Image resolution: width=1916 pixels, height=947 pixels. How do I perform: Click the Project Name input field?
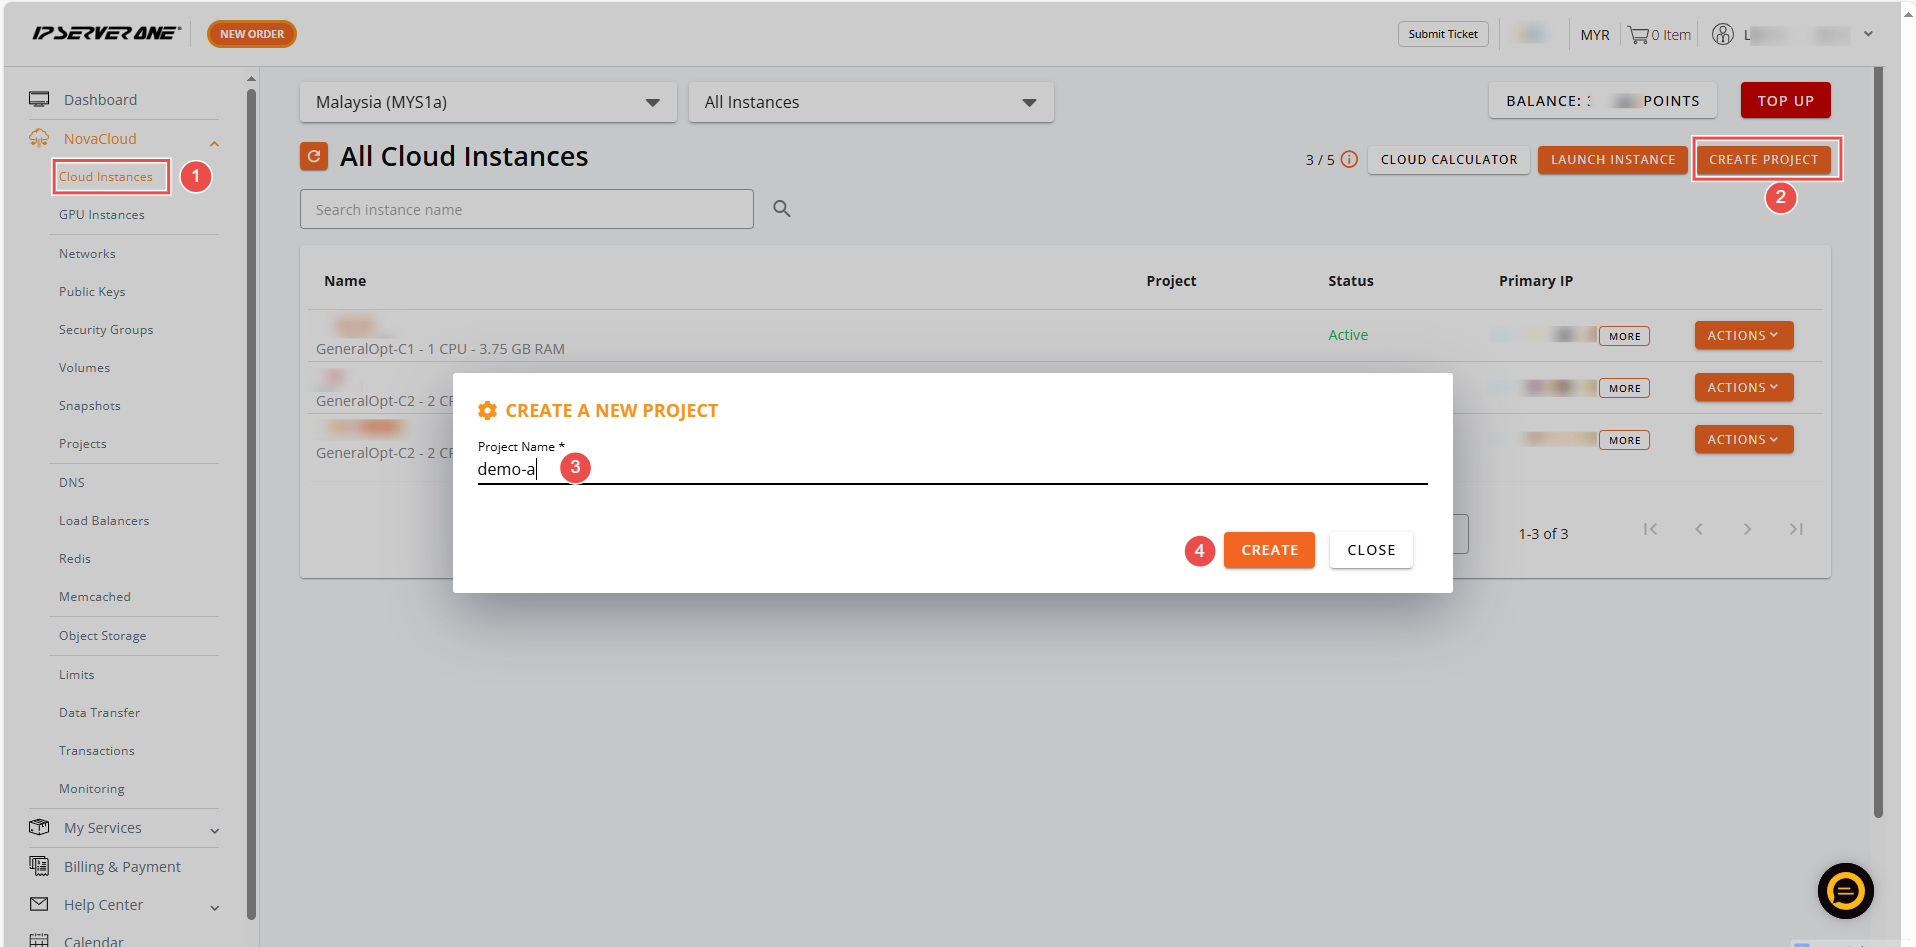(x=950, y=469)
